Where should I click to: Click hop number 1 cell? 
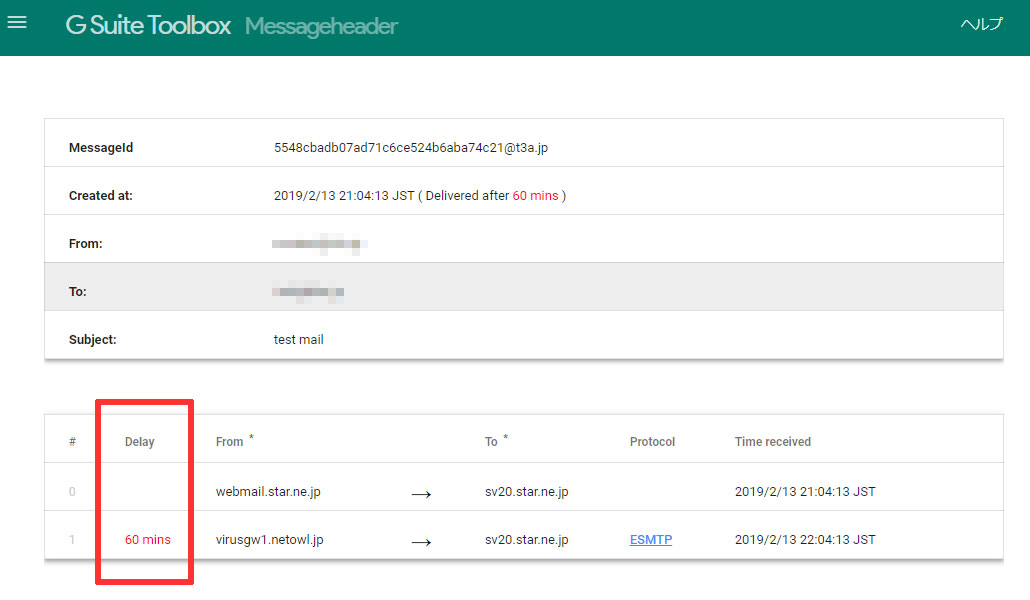coord(72,540)
